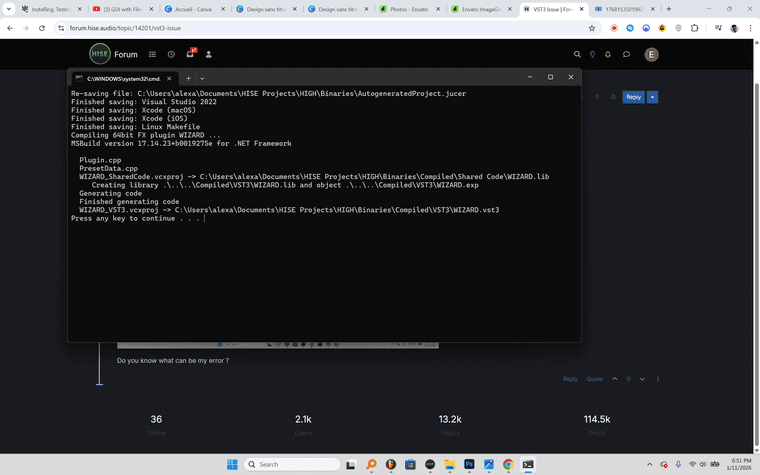Open the forum search magnifier icon
This screenshot has height=475, width=760.
click(577, 54)
